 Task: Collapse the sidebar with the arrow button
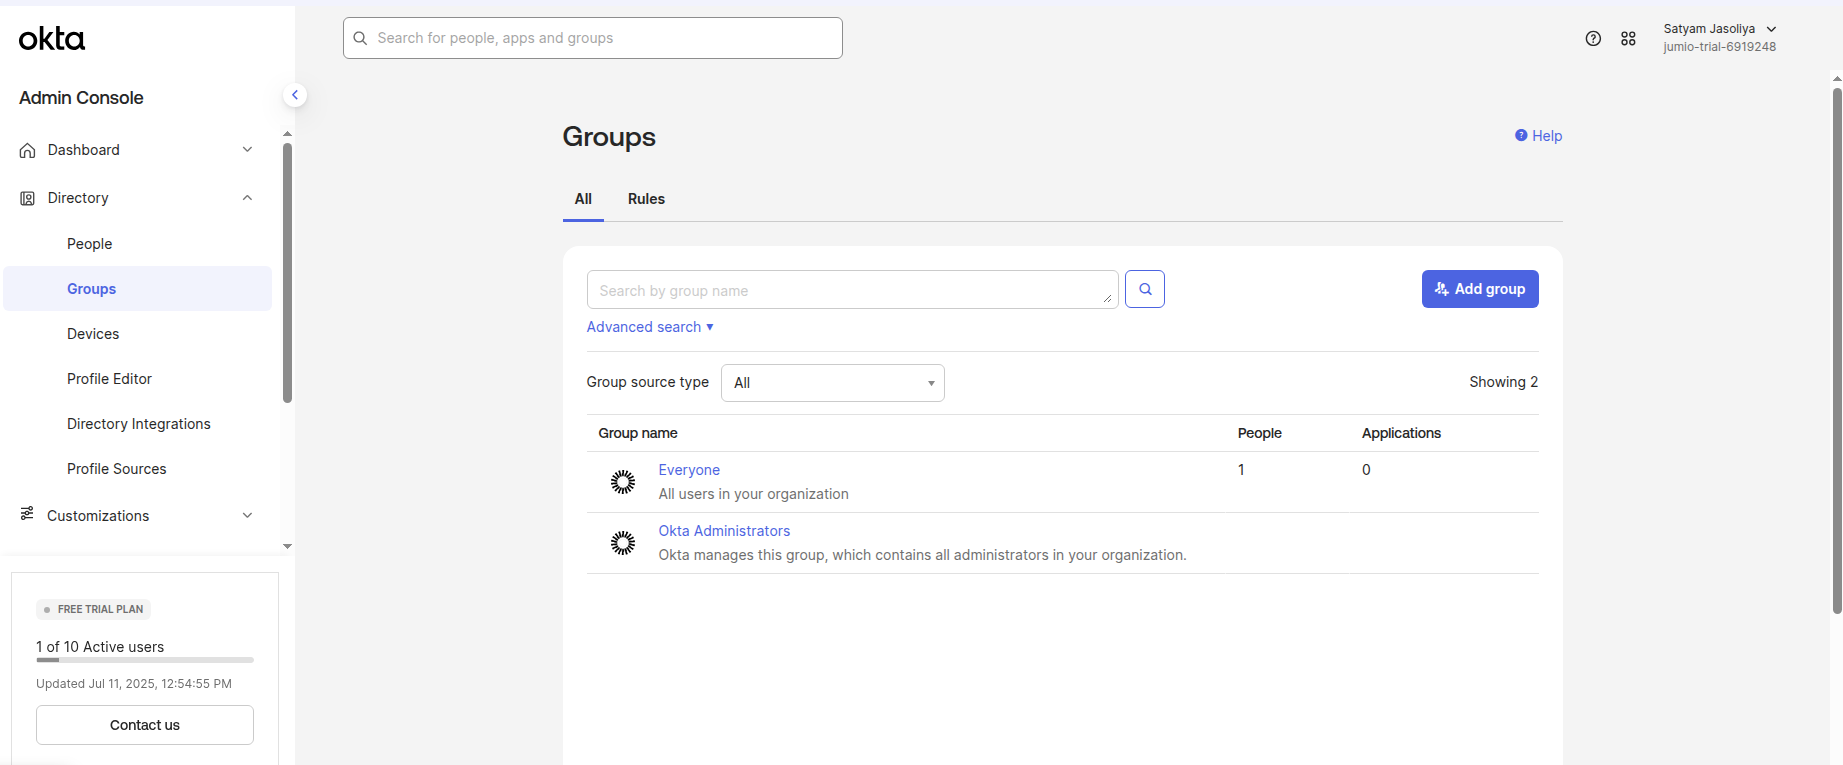pos(295,95)
